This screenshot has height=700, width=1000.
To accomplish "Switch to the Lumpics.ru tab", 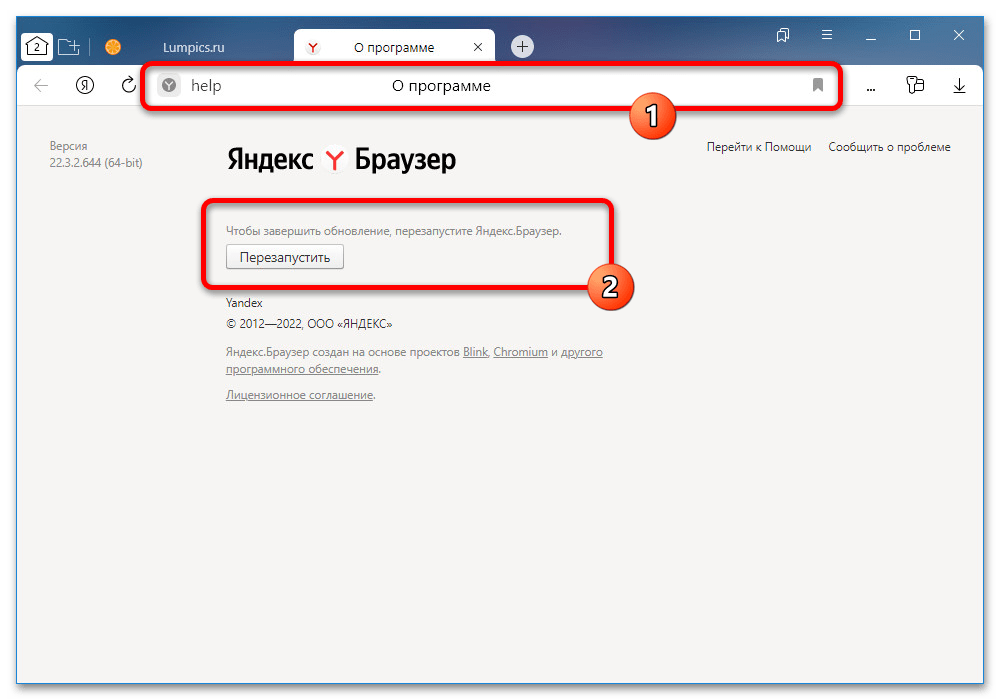I will (x=193, y=47).
